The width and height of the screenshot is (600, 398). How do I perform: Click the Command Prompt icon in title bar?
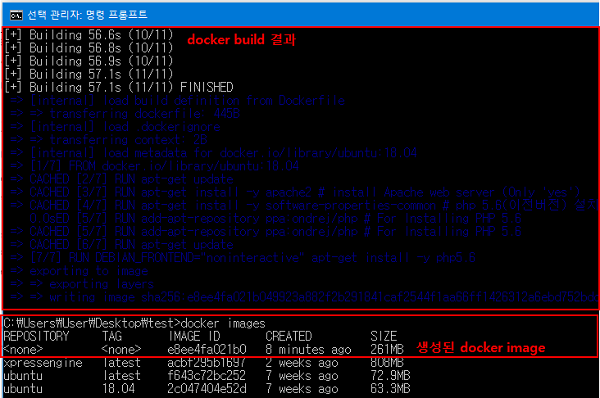tap(16, 15)
